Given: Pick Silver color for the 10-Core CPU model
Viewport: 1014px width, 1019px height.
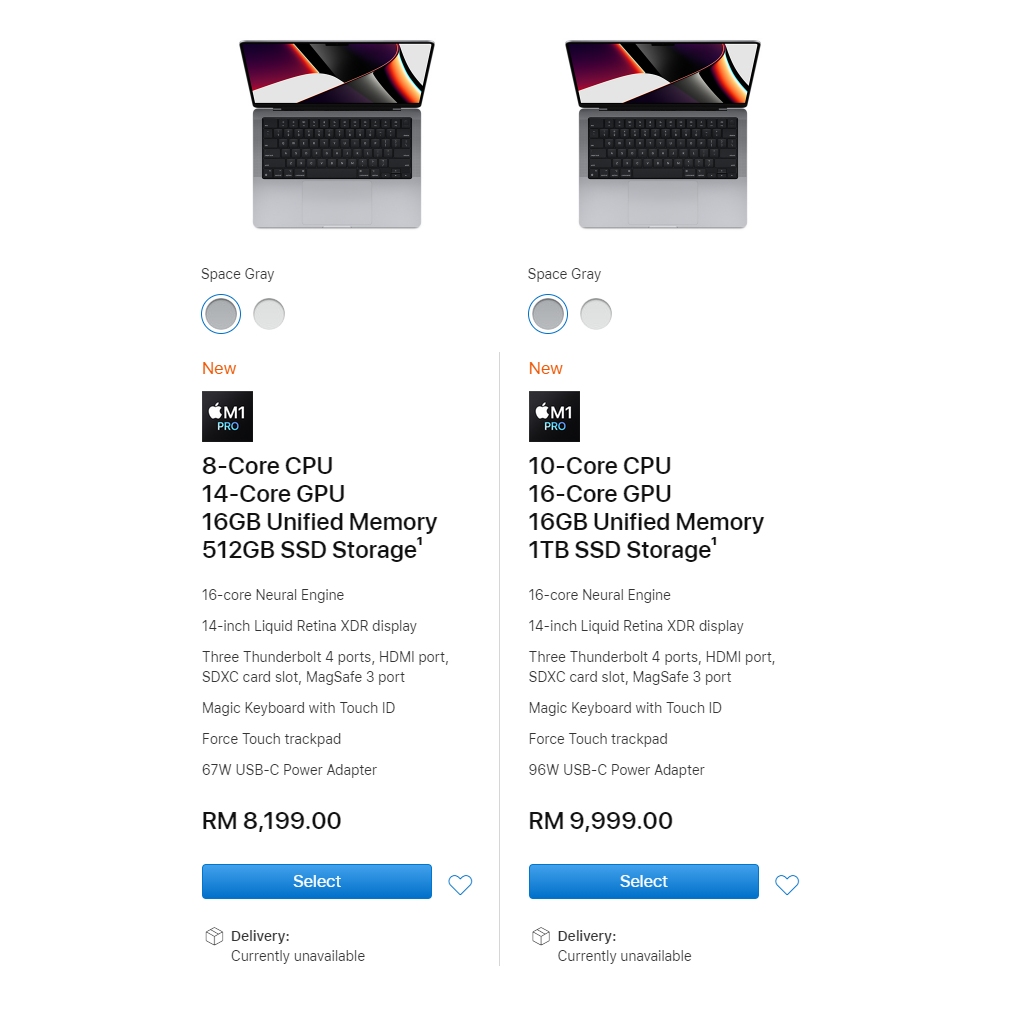Looking at the screenshot, I should (596, 314).
